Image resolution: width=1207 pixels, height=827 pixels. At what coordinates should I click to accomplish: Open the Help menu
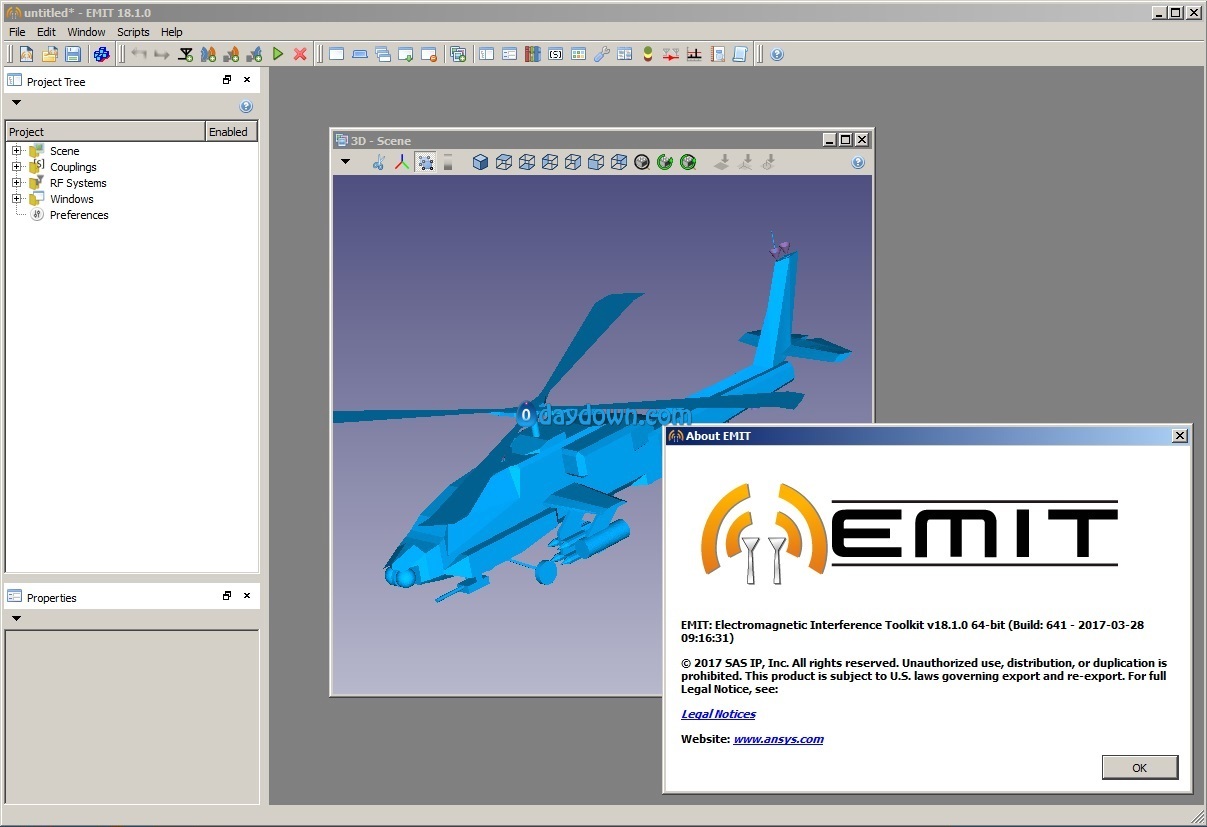[x=172, y=32]
